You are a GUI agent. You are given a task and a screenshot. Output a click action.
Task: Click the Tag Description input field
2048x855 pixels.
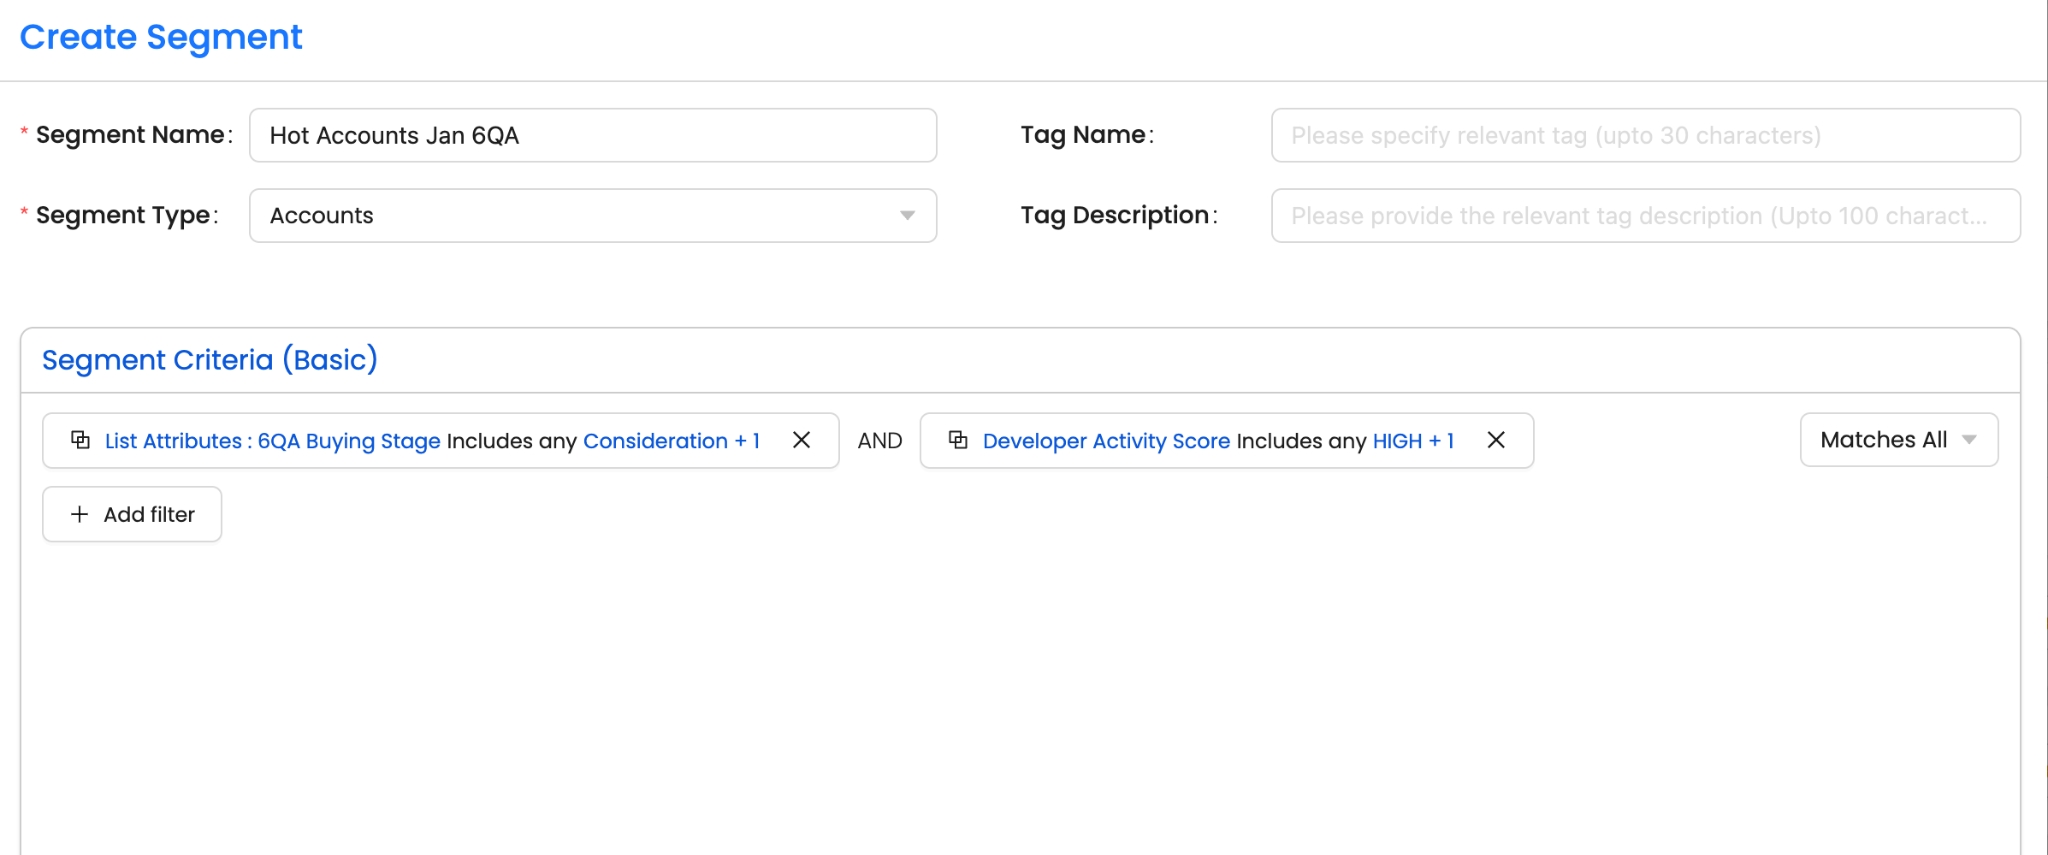pyautogui.click(x=1645, y=215)
